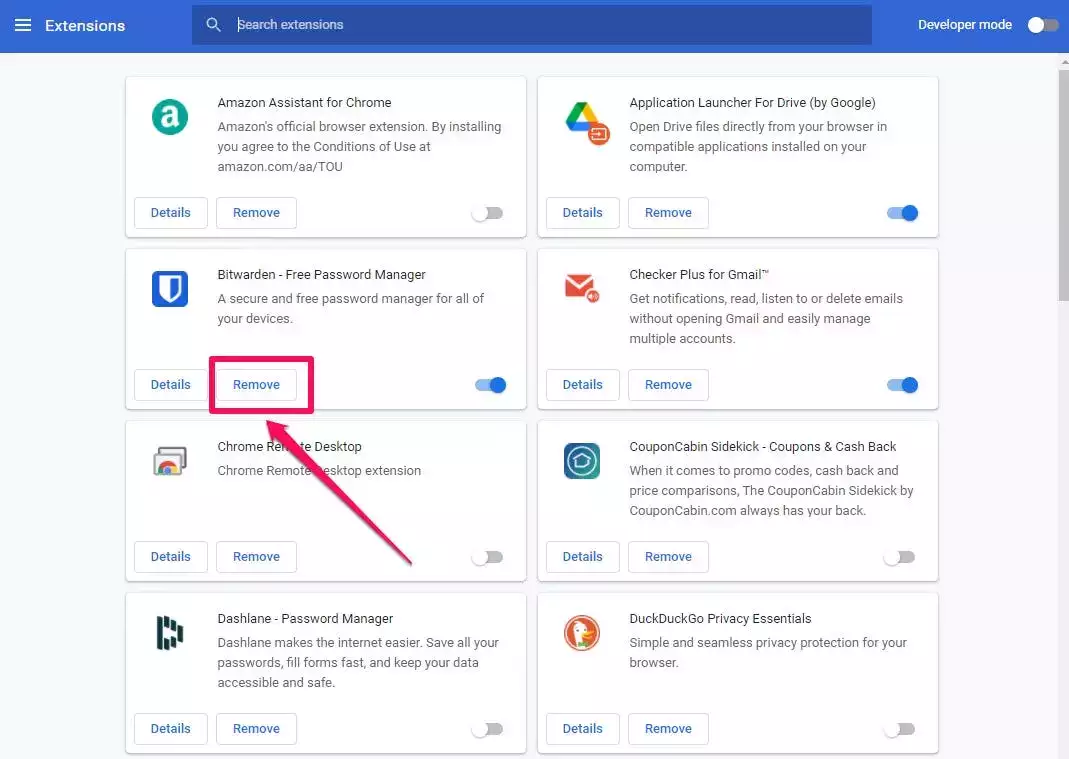The height and width of the screenshot is (759, 1069).
Task: Disable Checker Plus for Gmail toggle
Action: (x=902, y=385)
